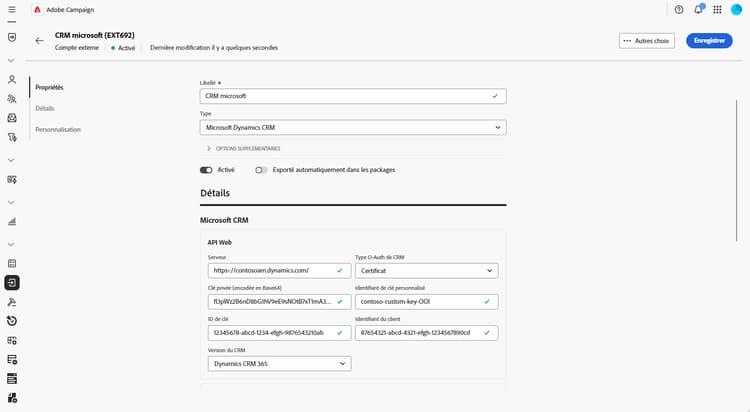Screen dimensions: 750x412
Task: Open the hammer tool icon in sidebar
Action: [x=12, y=302]
